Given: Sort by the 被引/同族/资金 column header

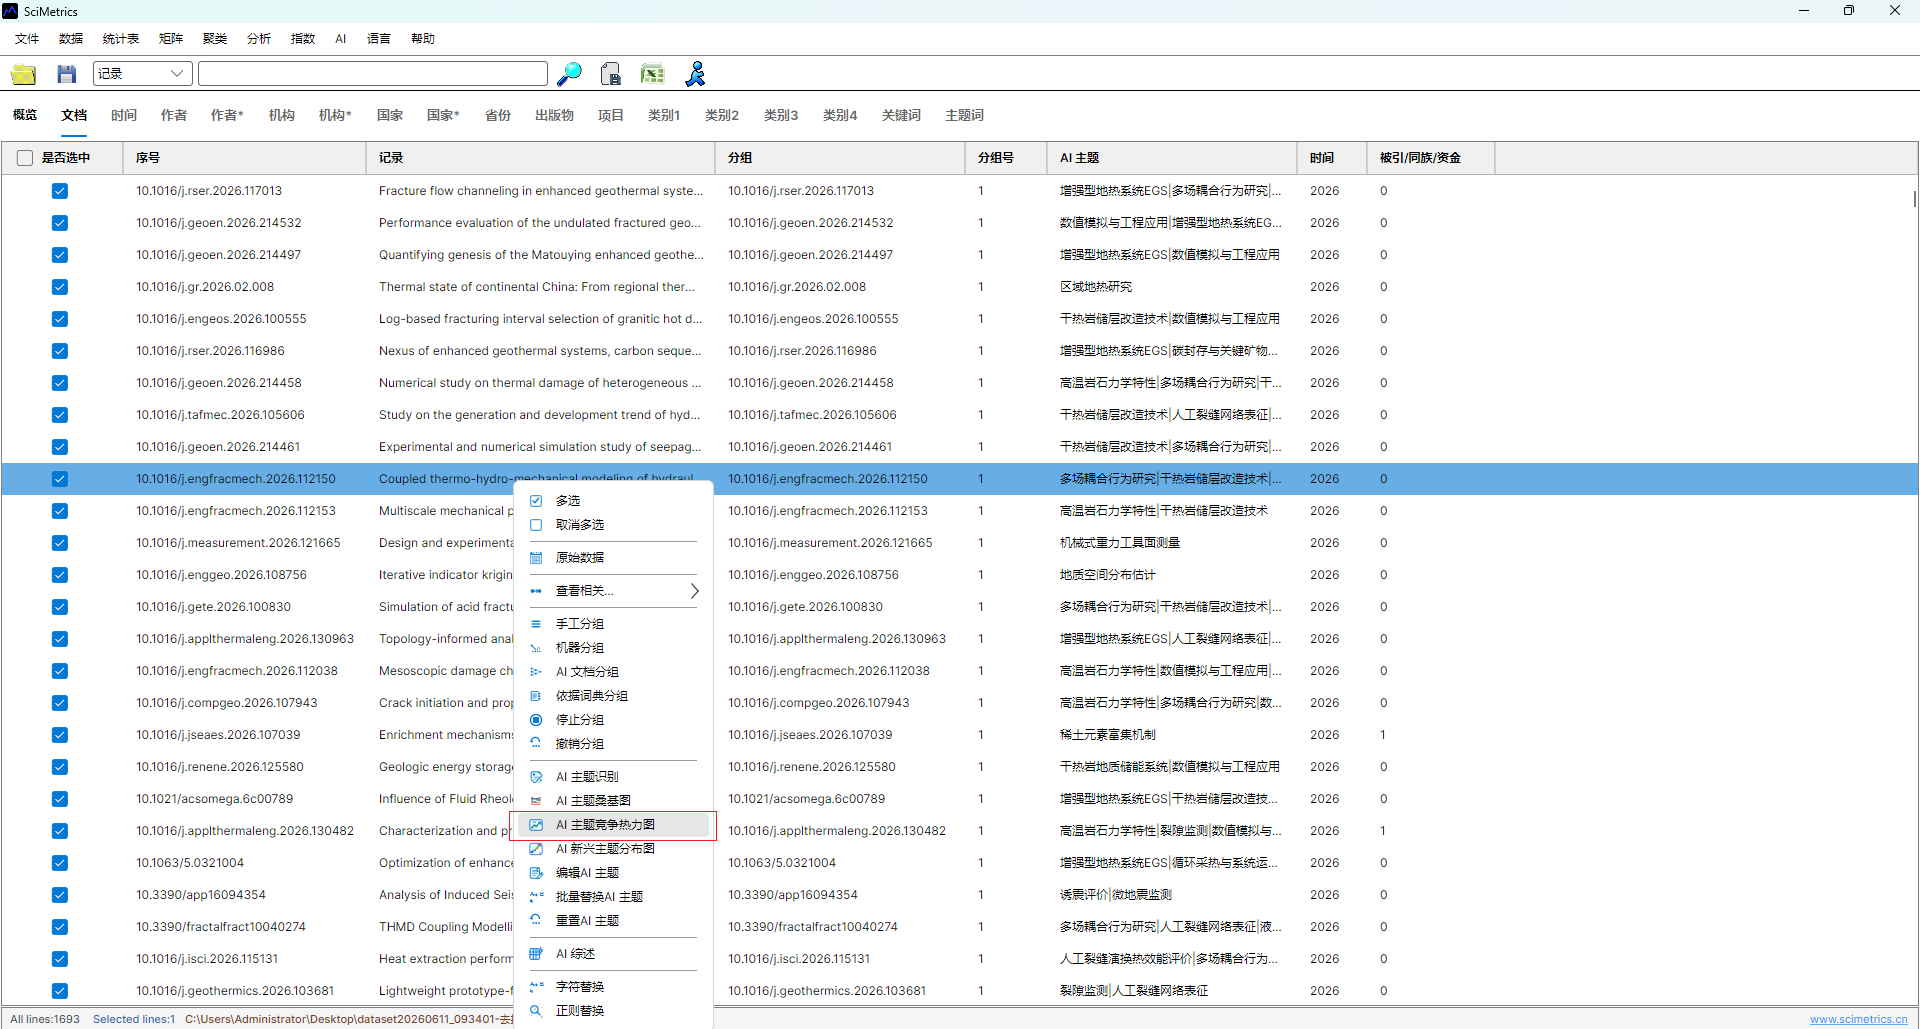Looking at the screenshot, I should click(x=1431, y=158).
